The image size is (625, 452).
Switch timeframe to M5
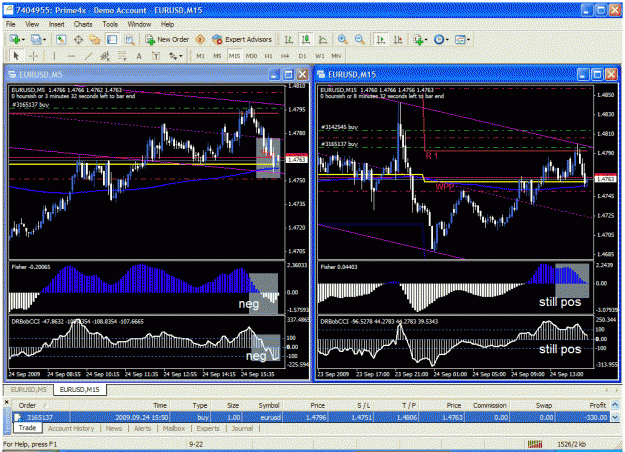(217, 56)
